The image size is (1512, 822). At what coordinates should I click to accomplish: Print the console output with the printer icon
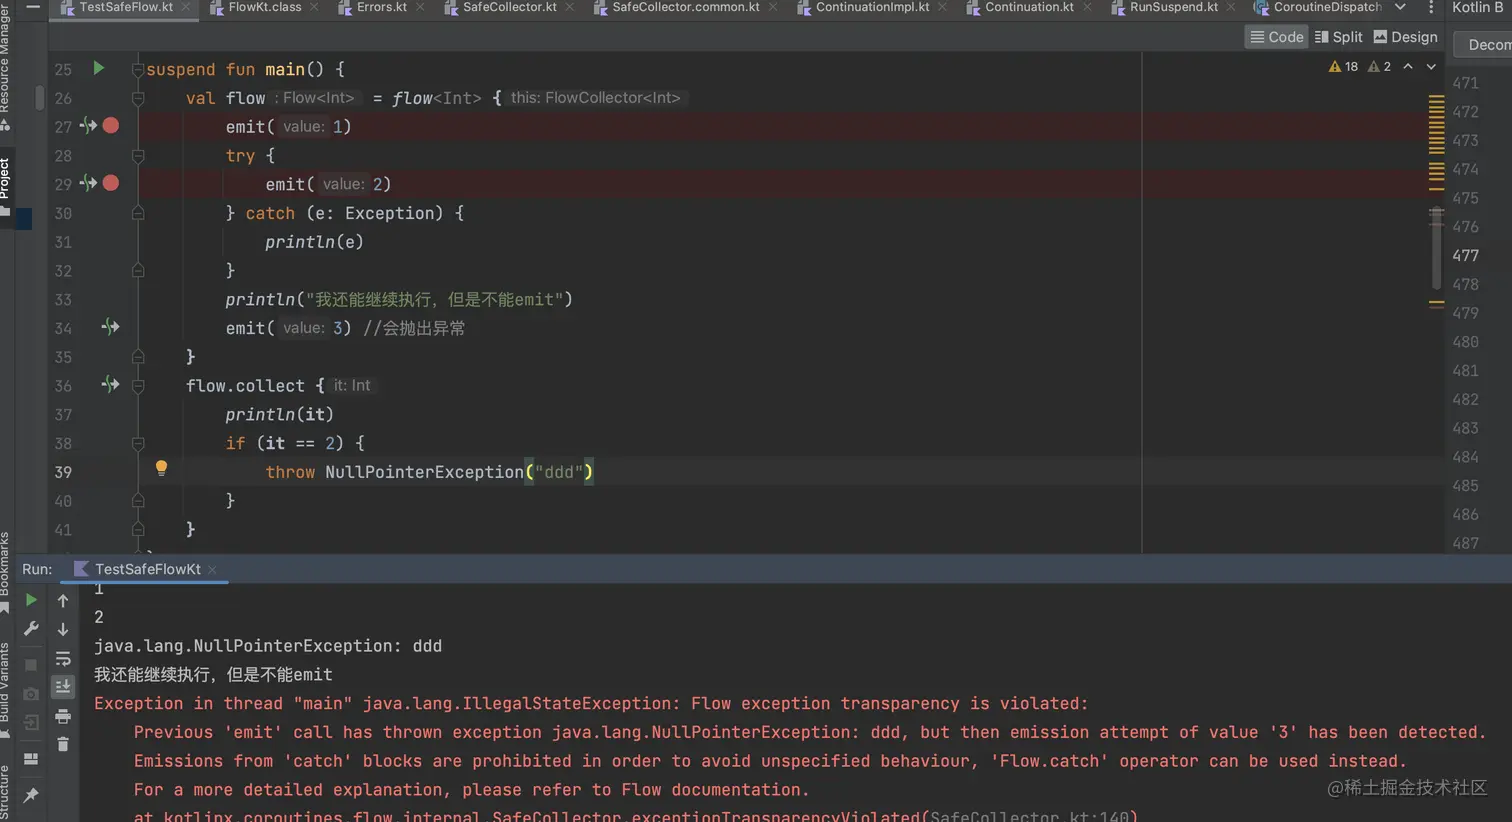pos(63,716)
